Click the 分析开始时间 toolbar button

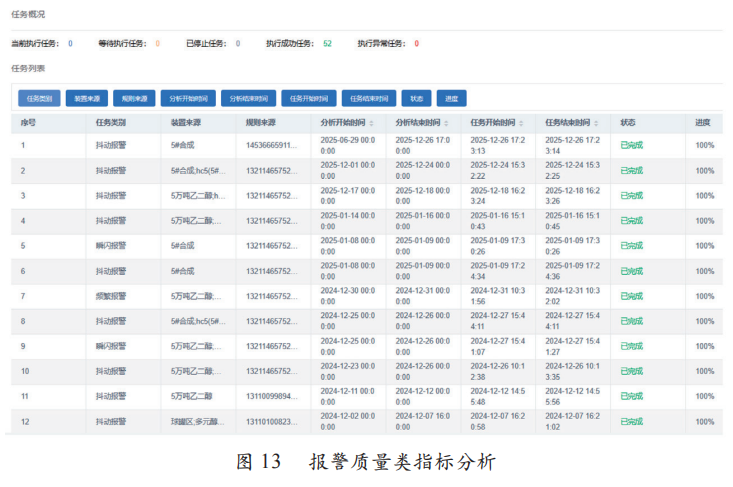186,99
